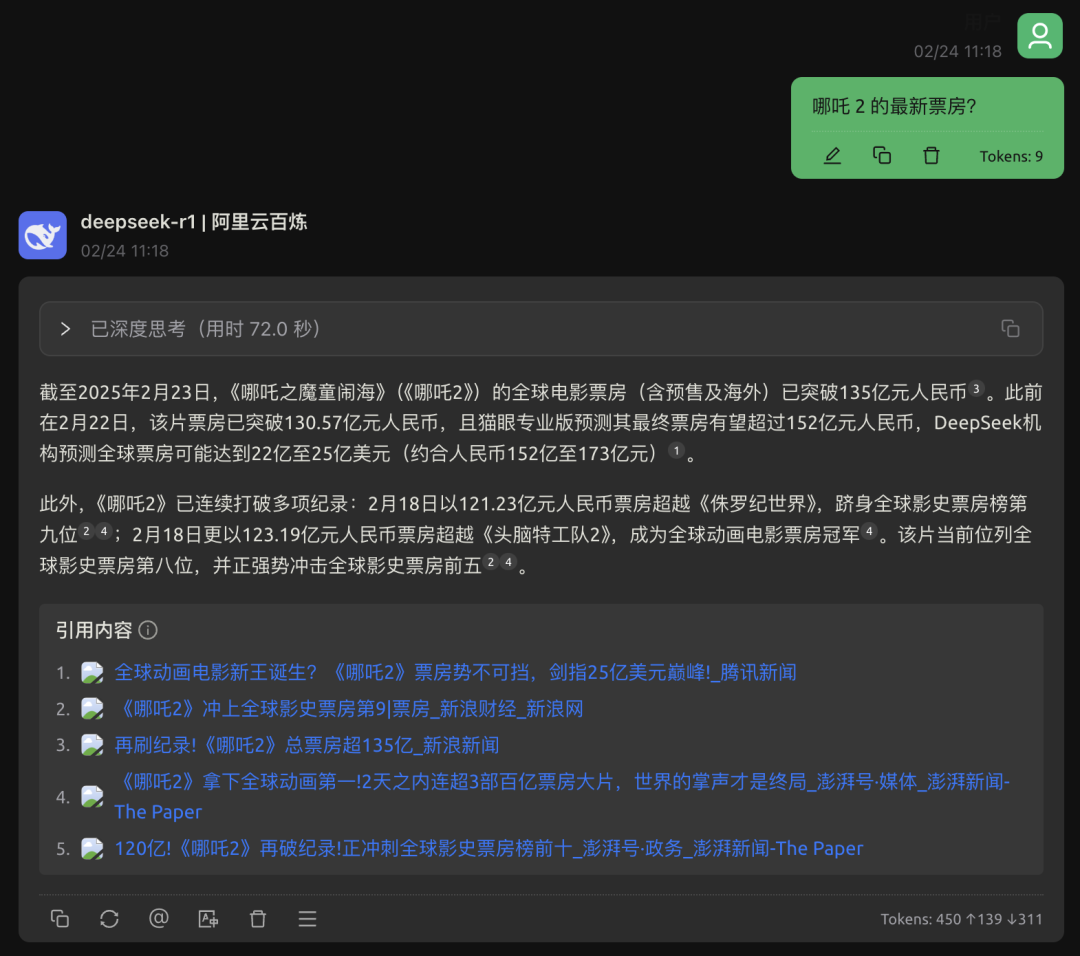
Task: Click the @ mention model icon
Action: [x=159, y=919]
